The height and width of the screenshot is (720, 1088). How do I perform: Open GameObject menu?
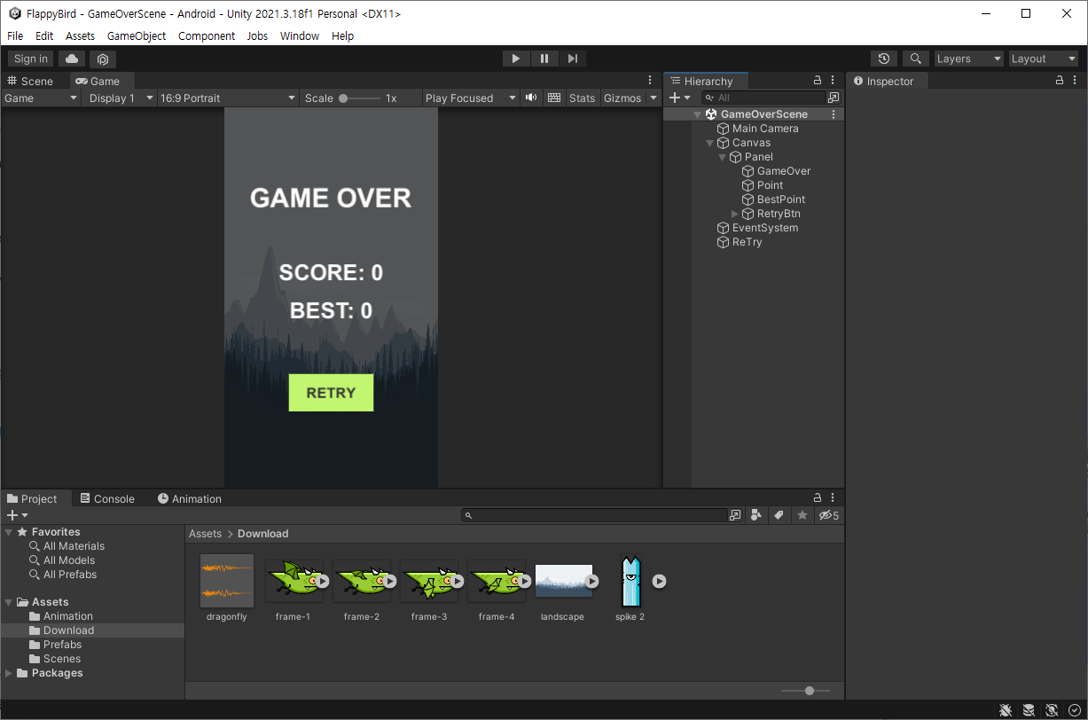point(136,36)
